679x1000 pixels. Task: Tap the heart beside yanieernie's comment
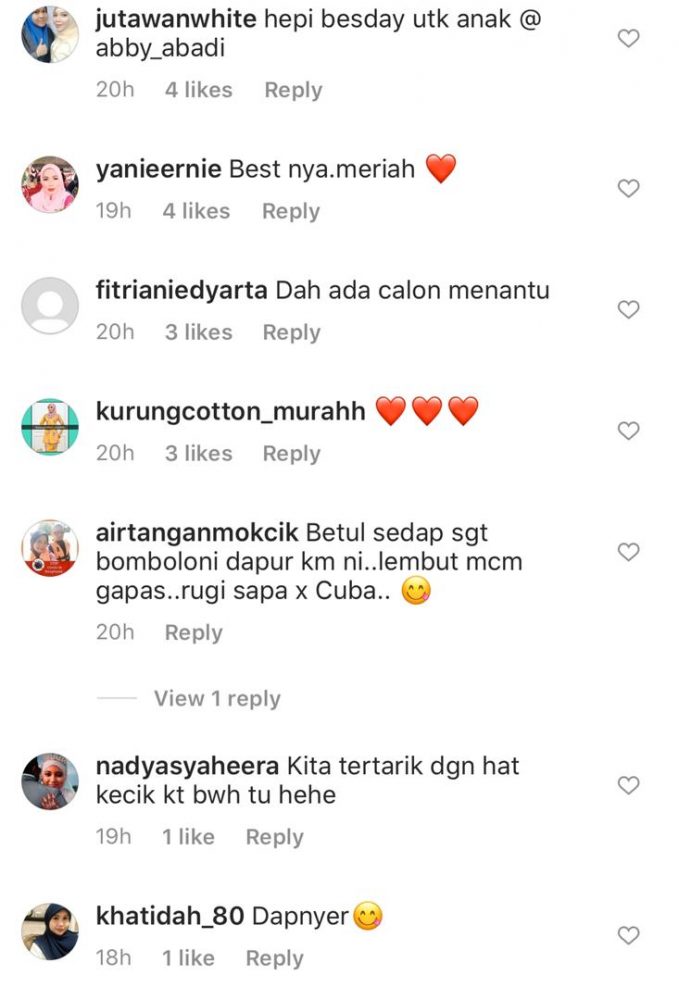click(629, 188)
